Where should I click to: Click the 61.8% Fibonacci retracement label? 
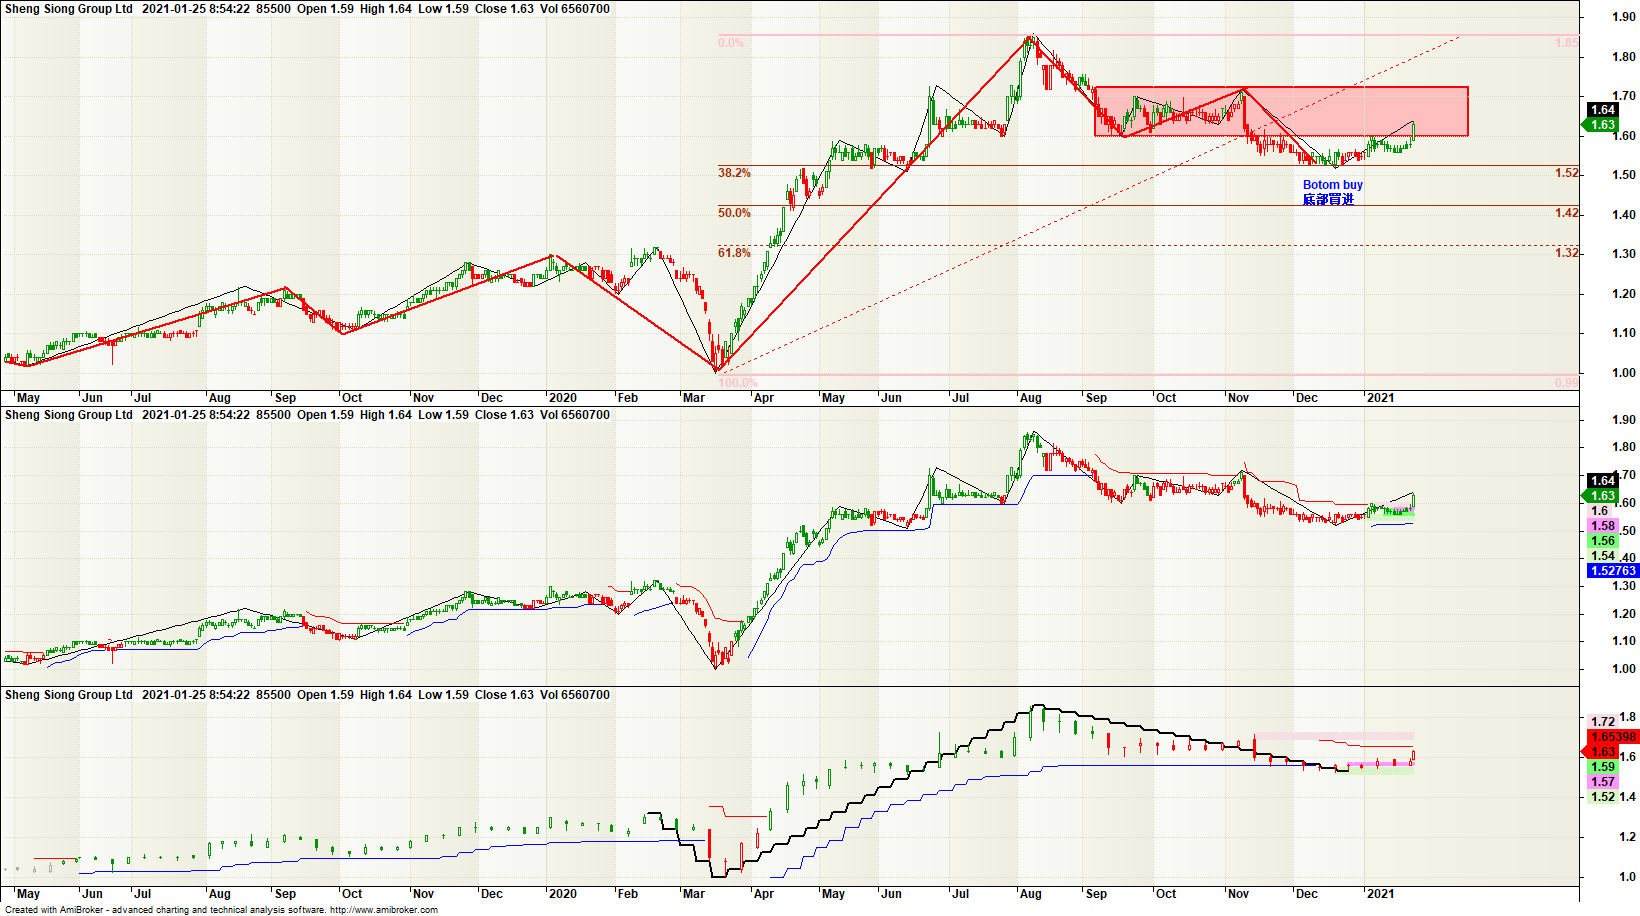coord(734,253)
